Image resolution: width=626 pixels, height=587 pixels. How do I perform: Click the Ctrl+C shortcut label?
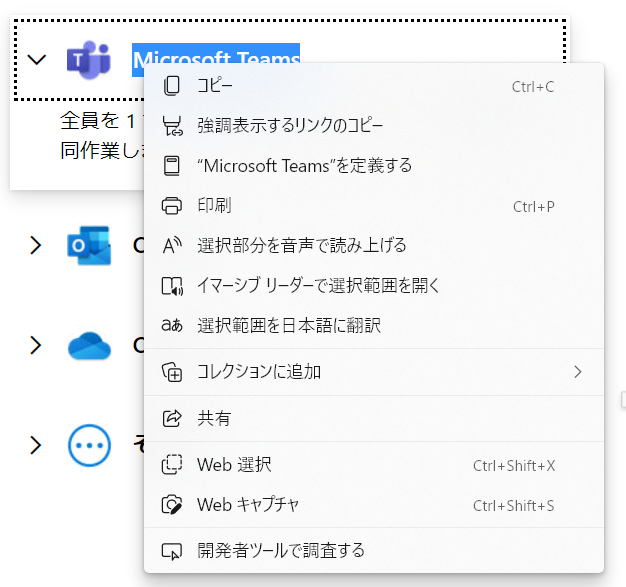coord(533,87)
